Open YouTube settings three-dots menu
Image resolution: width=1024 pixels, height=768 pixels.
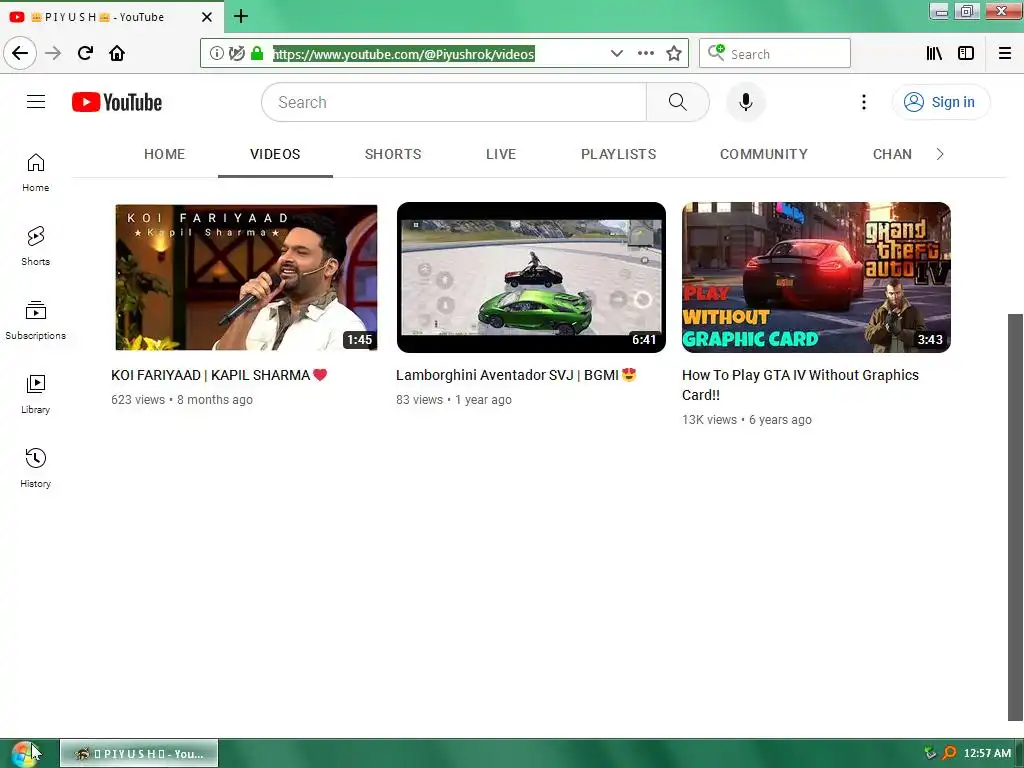point(863,102)
